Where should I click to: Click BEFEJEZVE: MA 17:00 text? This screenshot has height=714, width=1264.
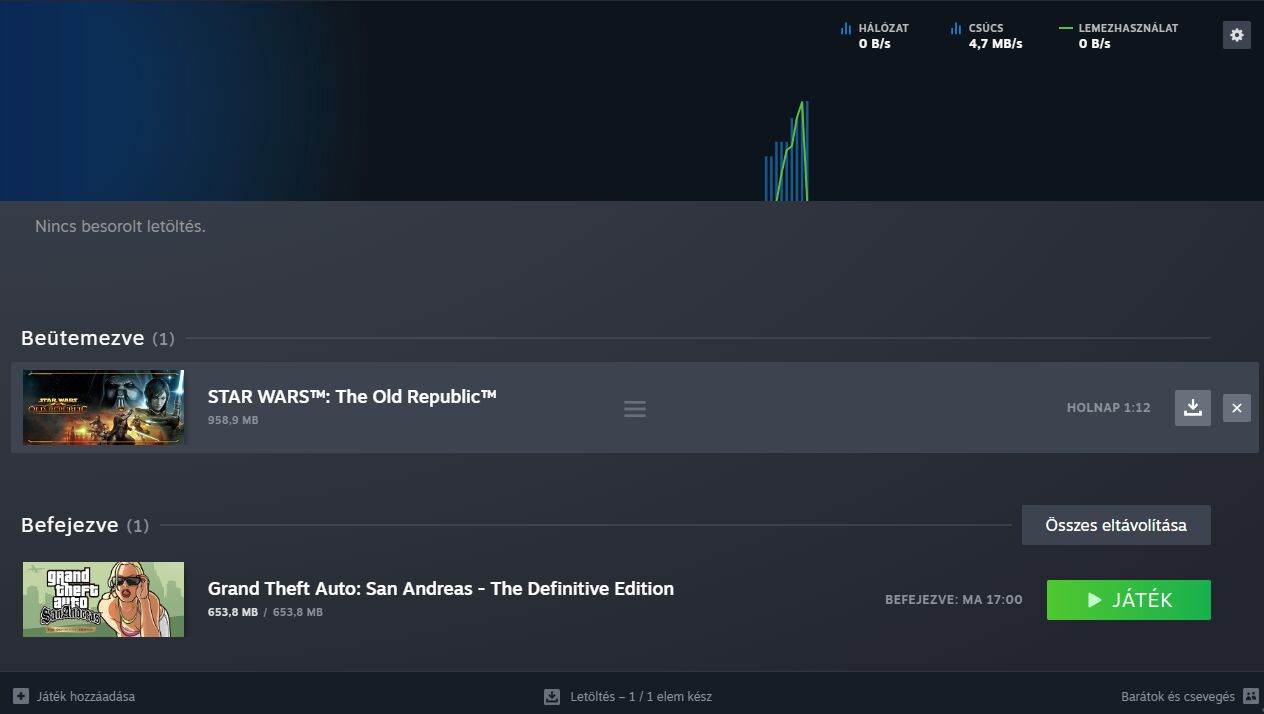[954, 600]
